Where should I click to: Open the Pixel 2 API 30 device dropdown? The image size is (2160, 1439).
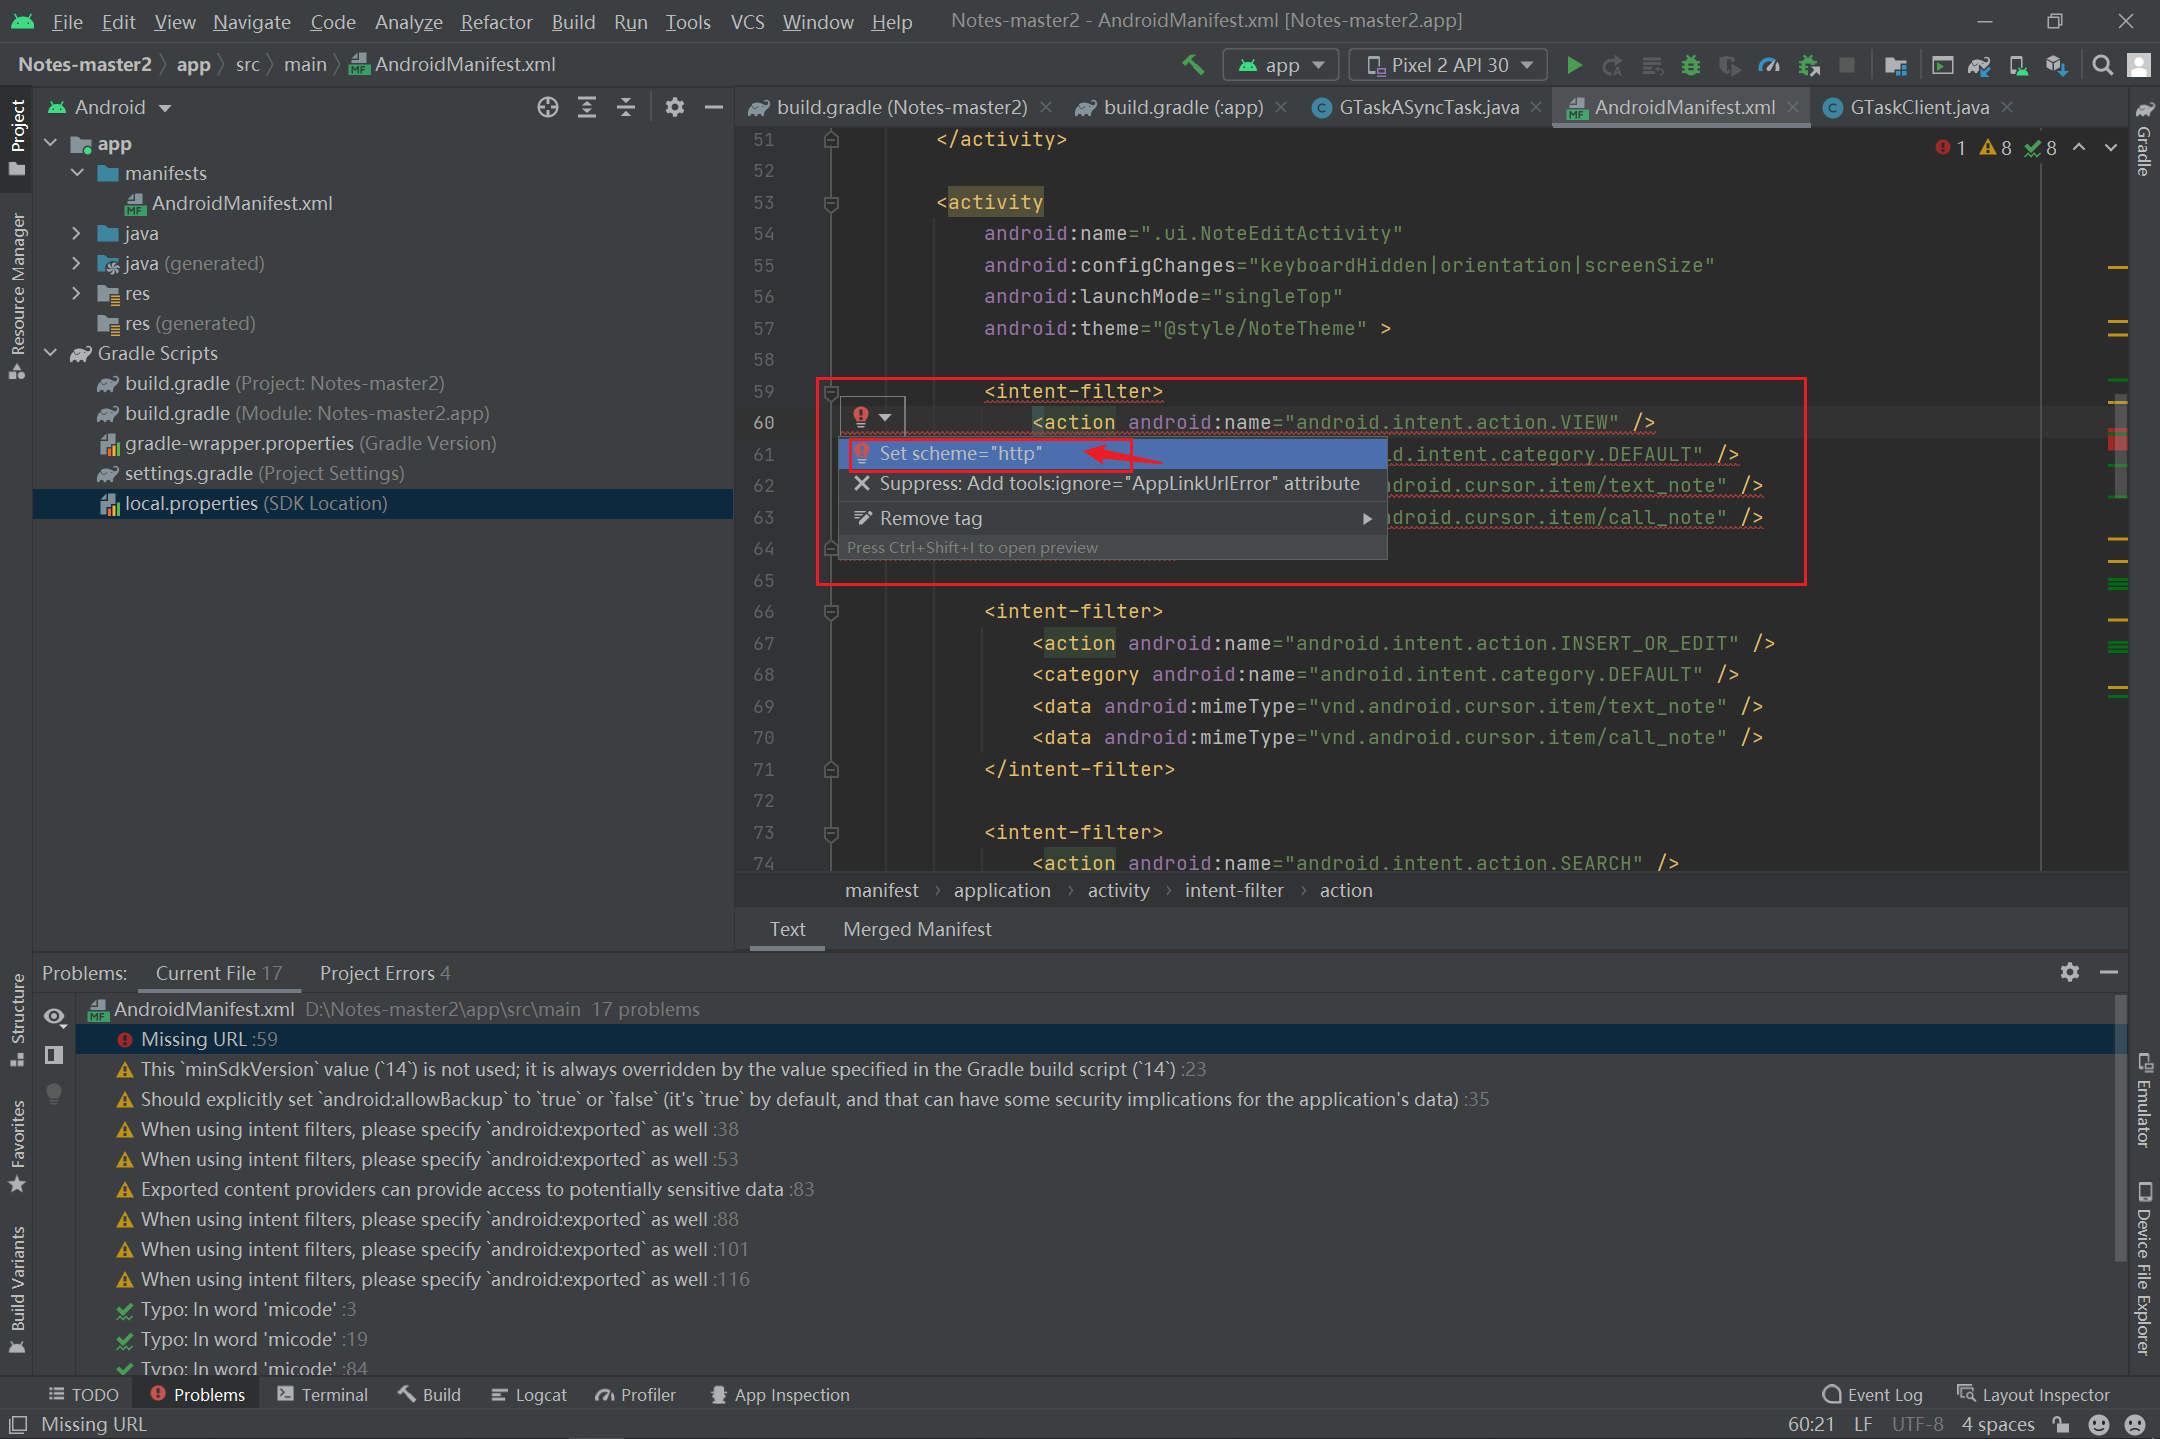point(1448,65)
